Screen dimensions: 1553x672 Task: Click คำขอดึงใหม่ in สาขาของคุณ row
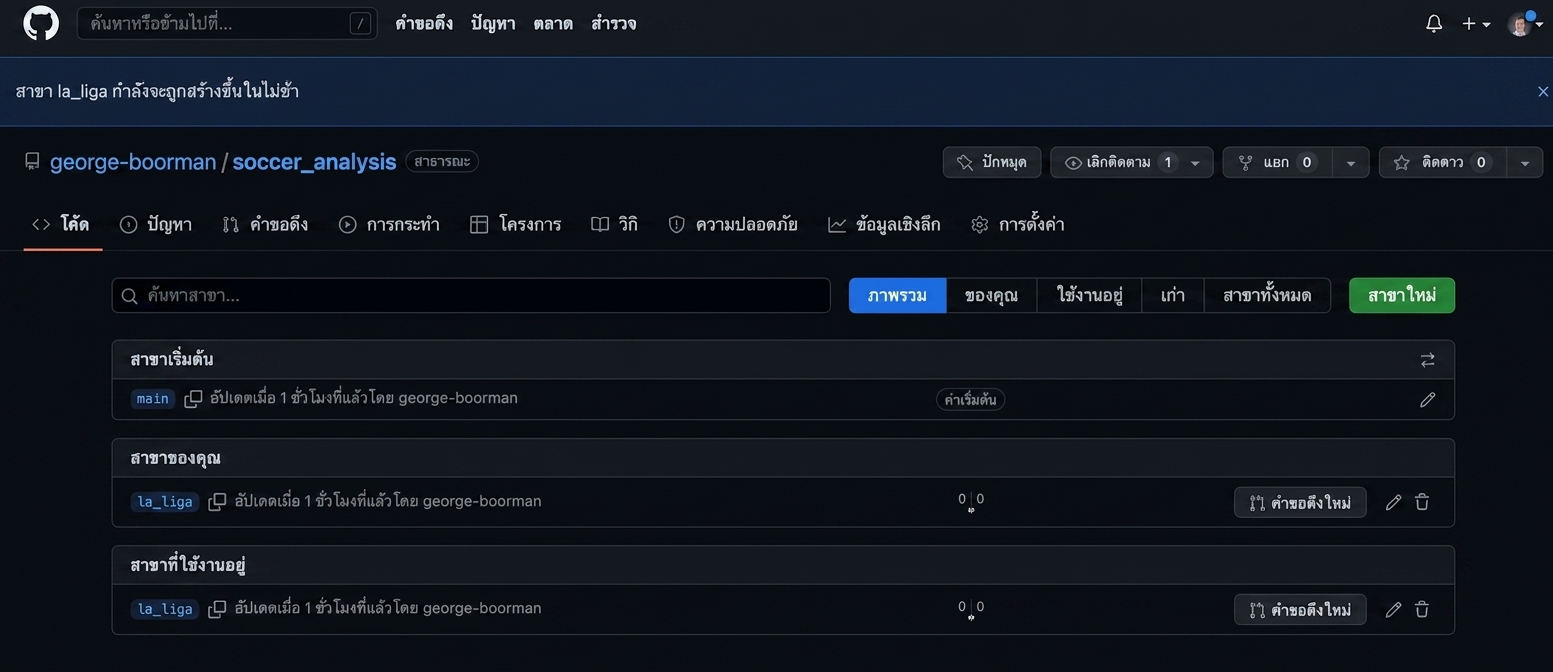click(1300, 502)
